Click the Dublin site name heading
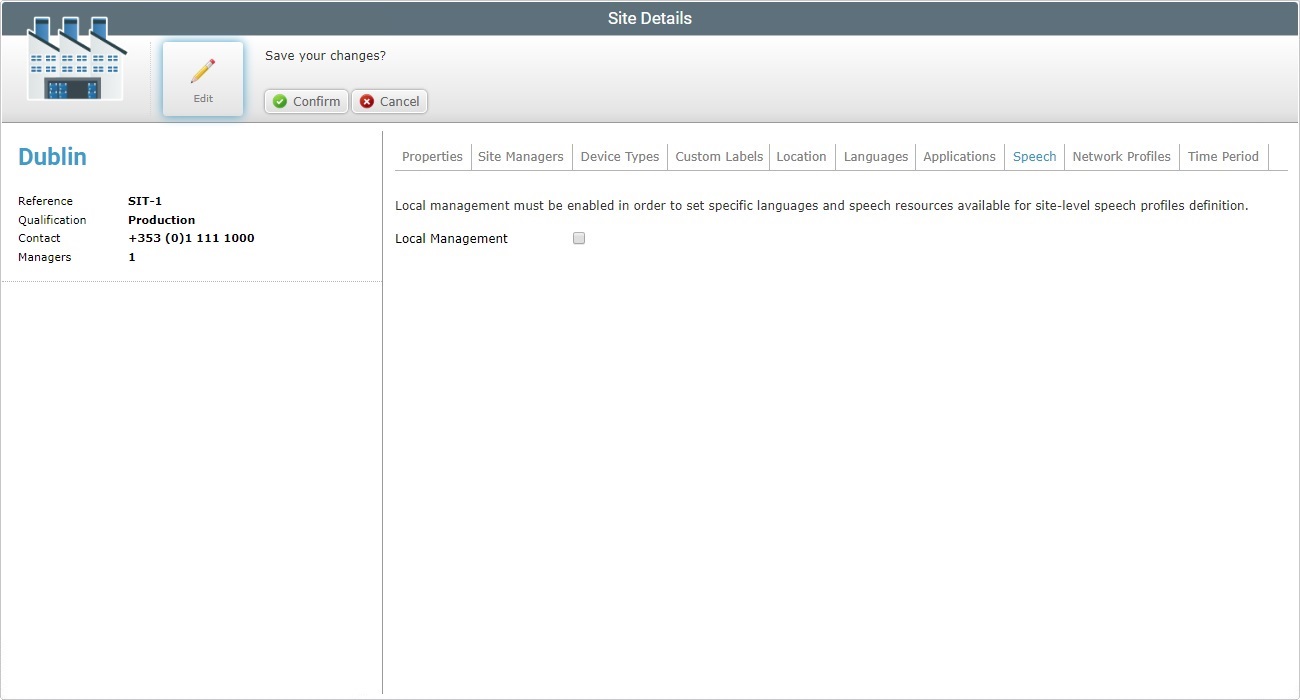1300x700 pixels. click(x=52, y=156)
